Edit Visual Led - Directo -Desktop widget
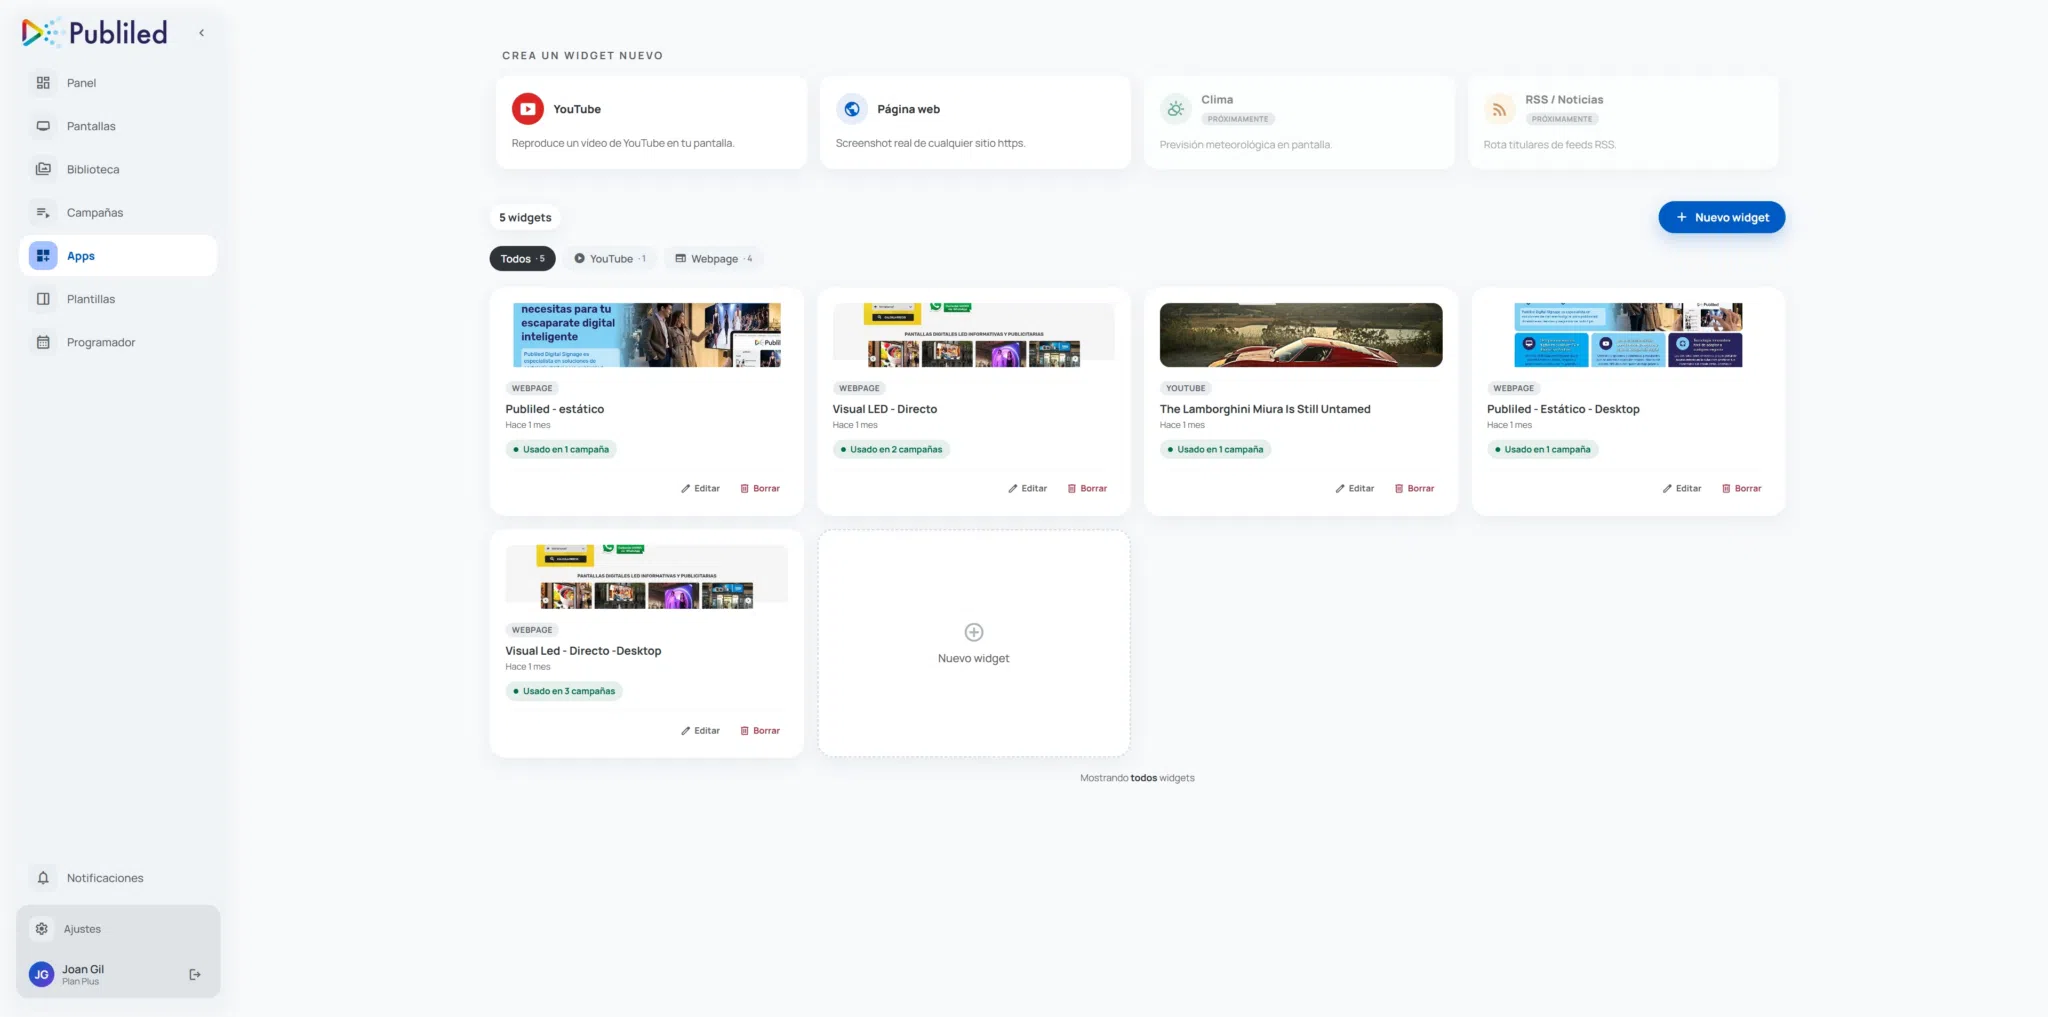The image size is (2048, 1017). [x=701, y=731]
